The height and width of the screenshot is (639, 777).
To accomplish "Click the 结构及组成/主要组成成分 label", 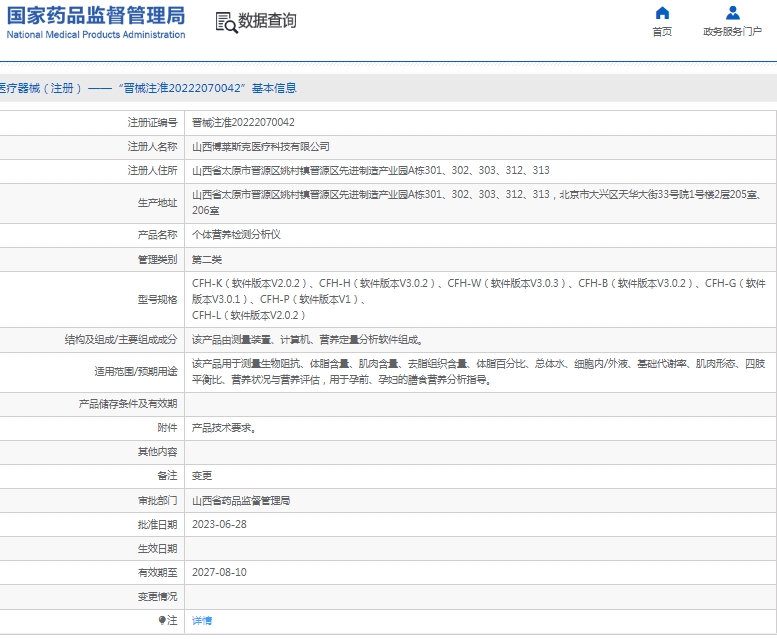I will pos(120,340).
